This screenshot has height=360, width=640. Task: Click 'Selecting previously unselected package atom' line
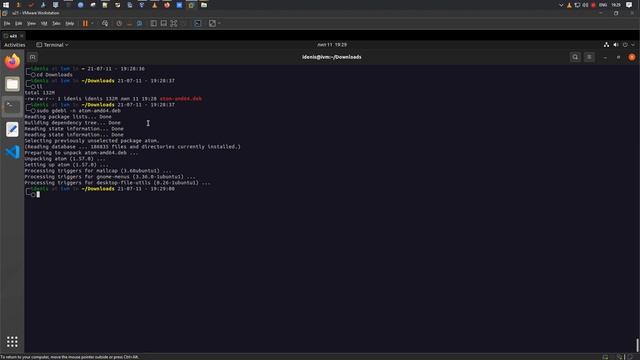pyautogui.click(x=92, y=141)
